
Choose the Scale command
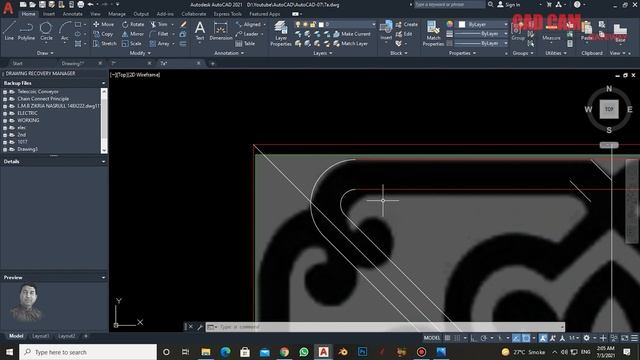pyautogui.click(x=132, y=44)
